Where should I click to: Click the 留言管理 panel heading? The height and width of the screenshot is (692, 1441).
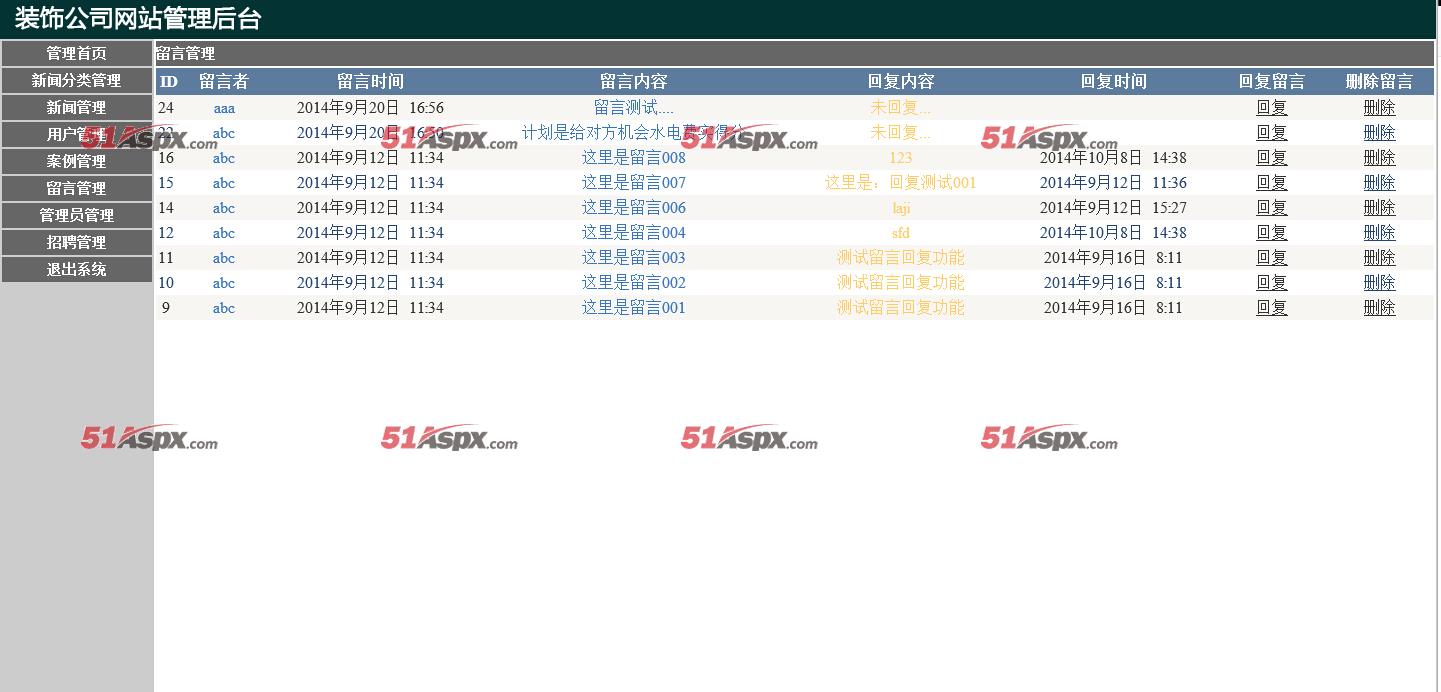[x=186, y=53]
